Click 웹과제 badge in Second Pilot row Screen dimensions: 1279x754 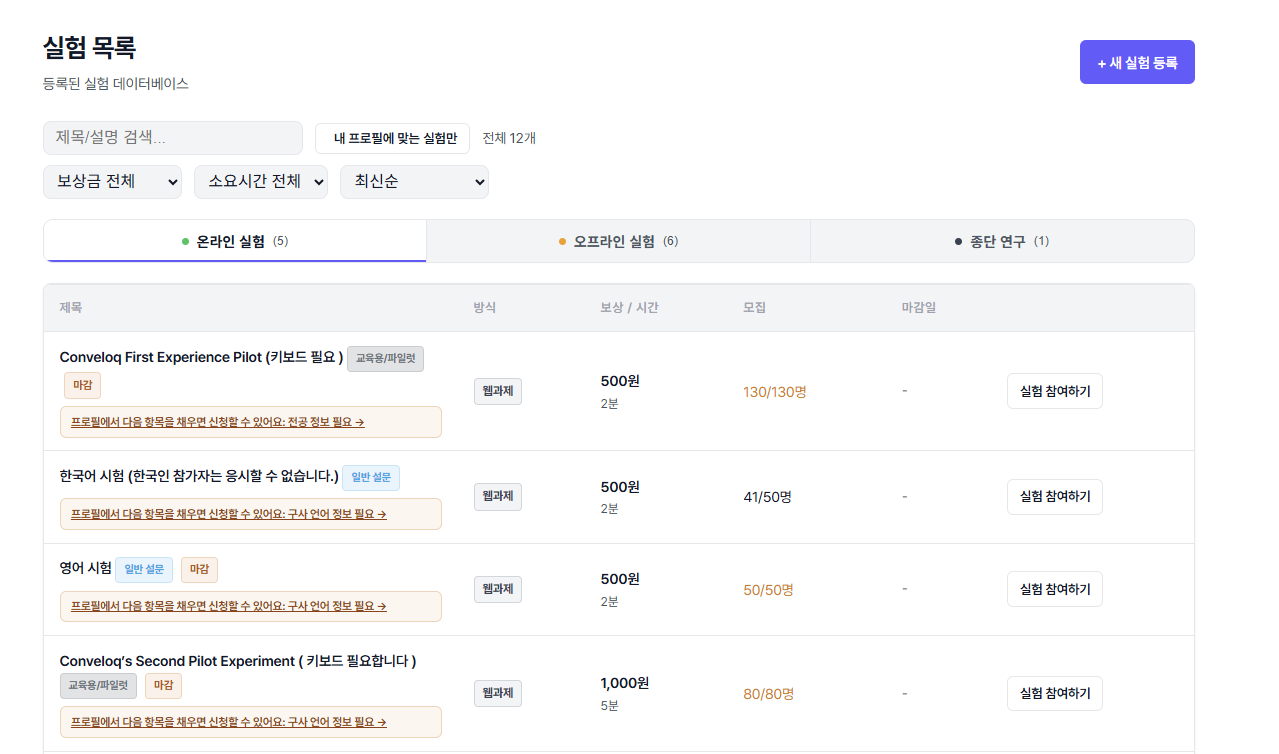pos(497,693)
